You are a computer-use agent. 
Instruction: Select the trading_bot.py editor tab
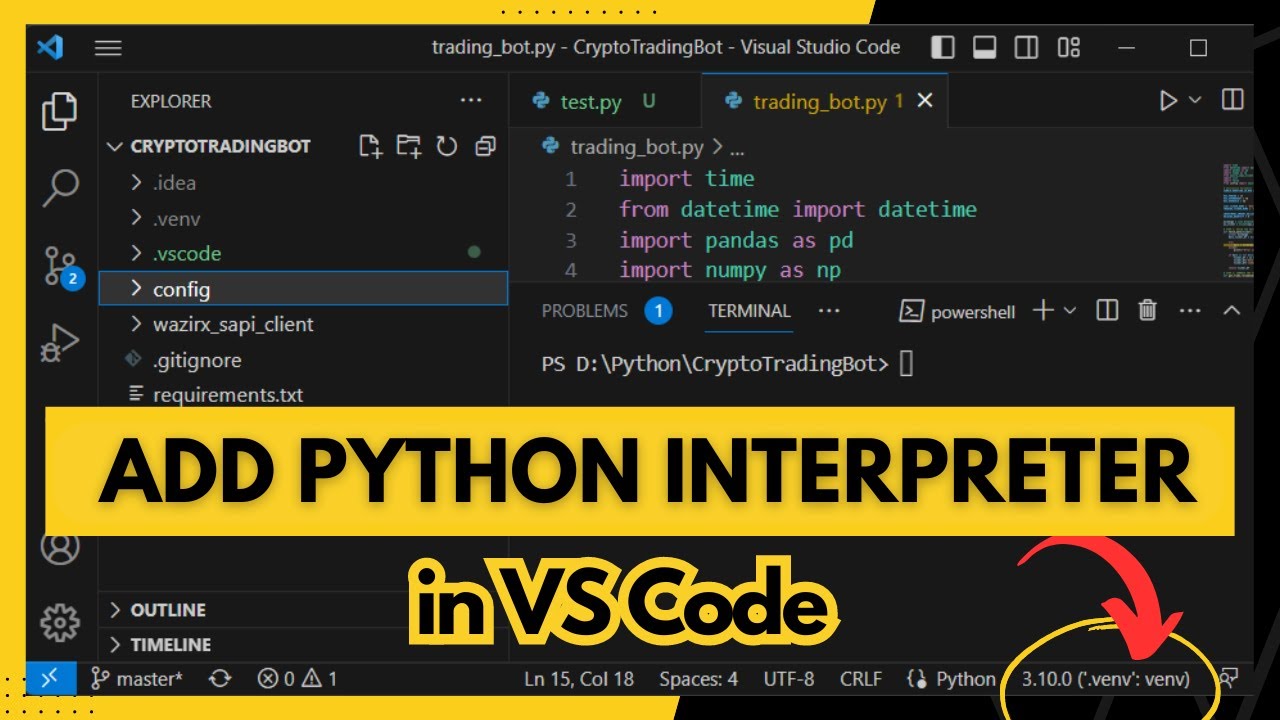click(825, 101)
